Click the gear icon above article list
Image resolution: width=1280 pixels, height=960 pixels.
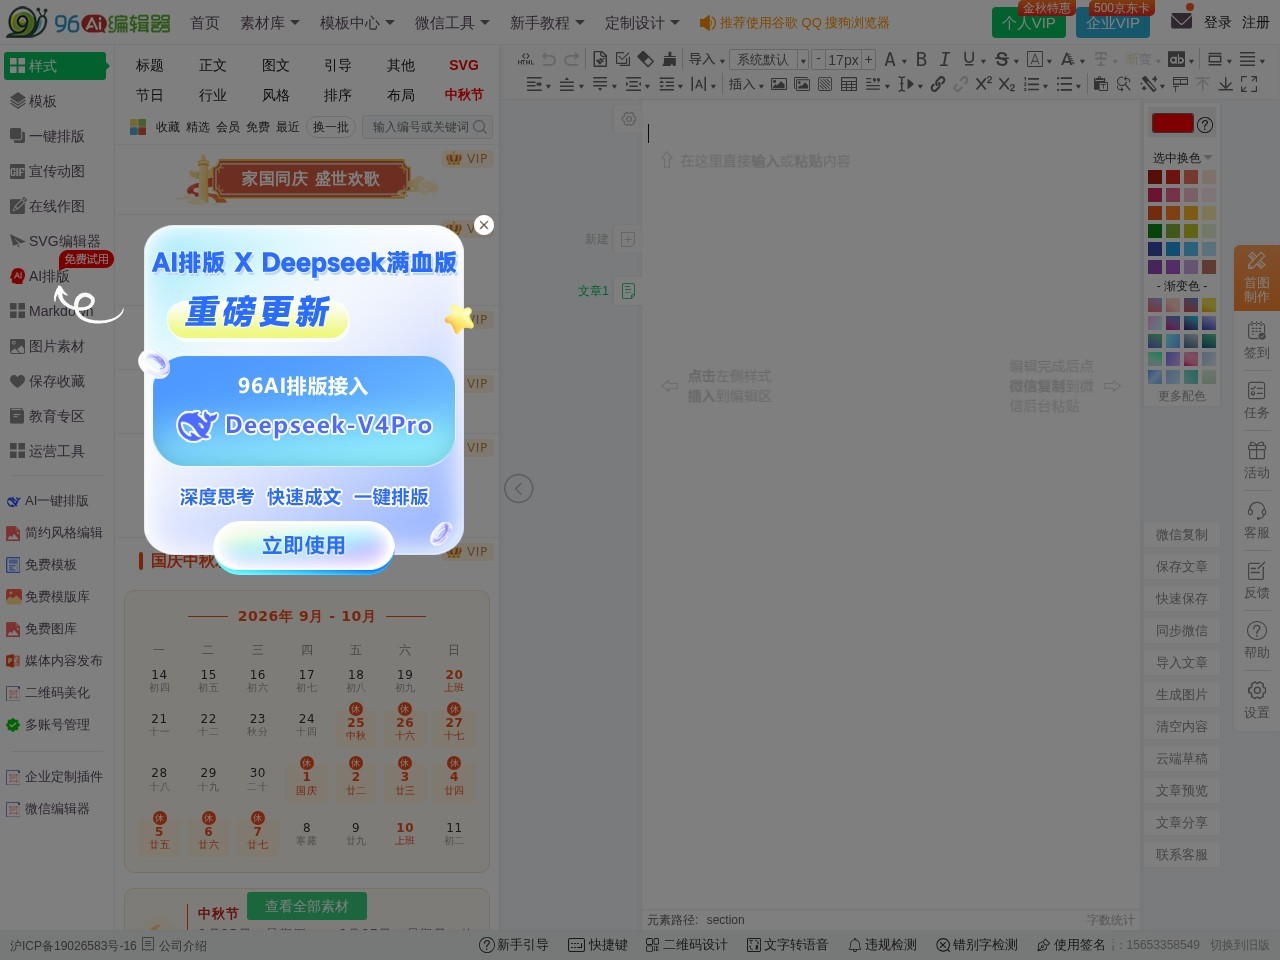point(628,118)
